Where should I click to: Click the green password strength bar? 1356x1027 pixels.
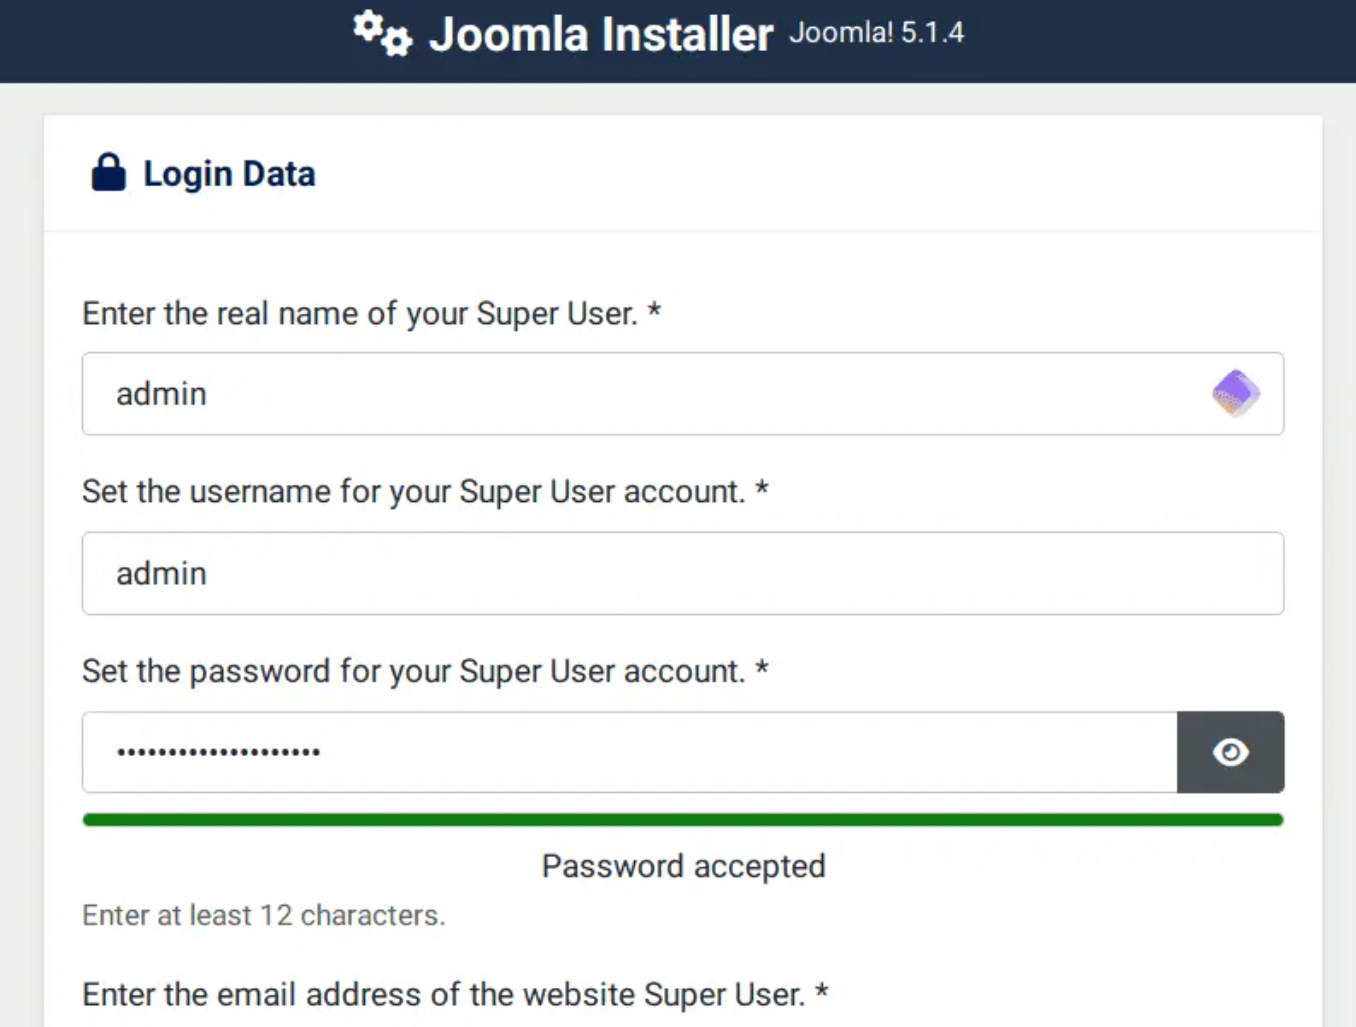coord(682,820)
